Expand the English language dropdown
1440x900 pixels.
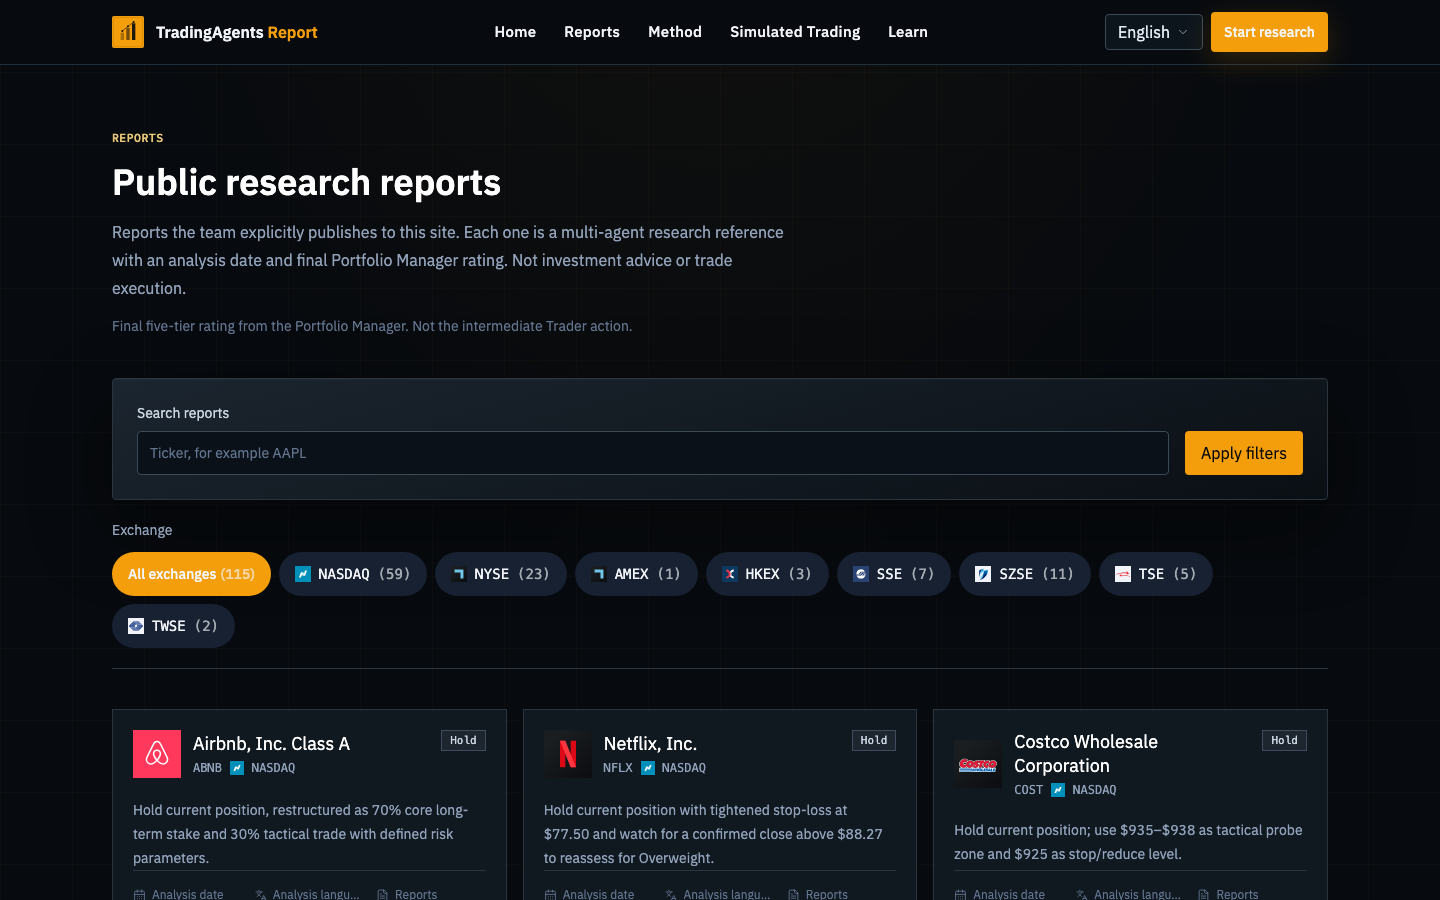tap(1153, 32)
